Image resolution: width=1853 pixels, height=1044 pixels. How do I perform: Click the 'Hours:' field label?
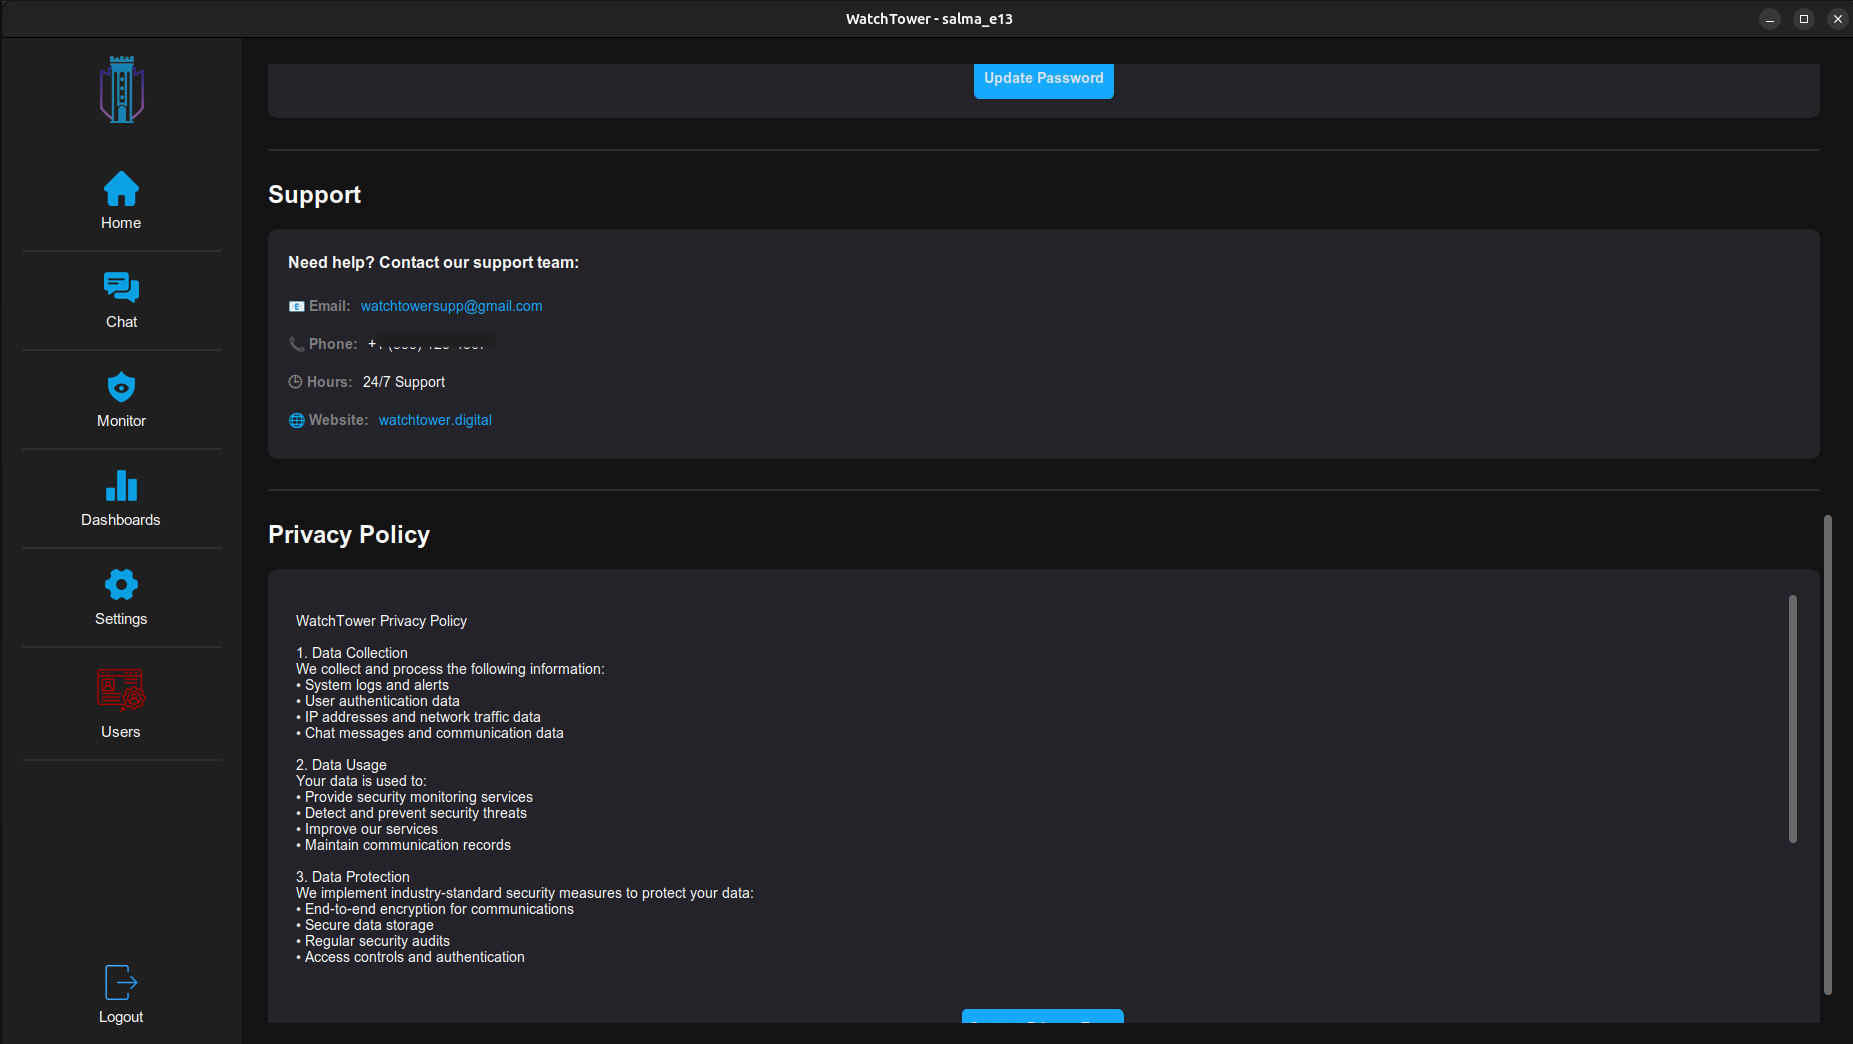tap(329, 382)
